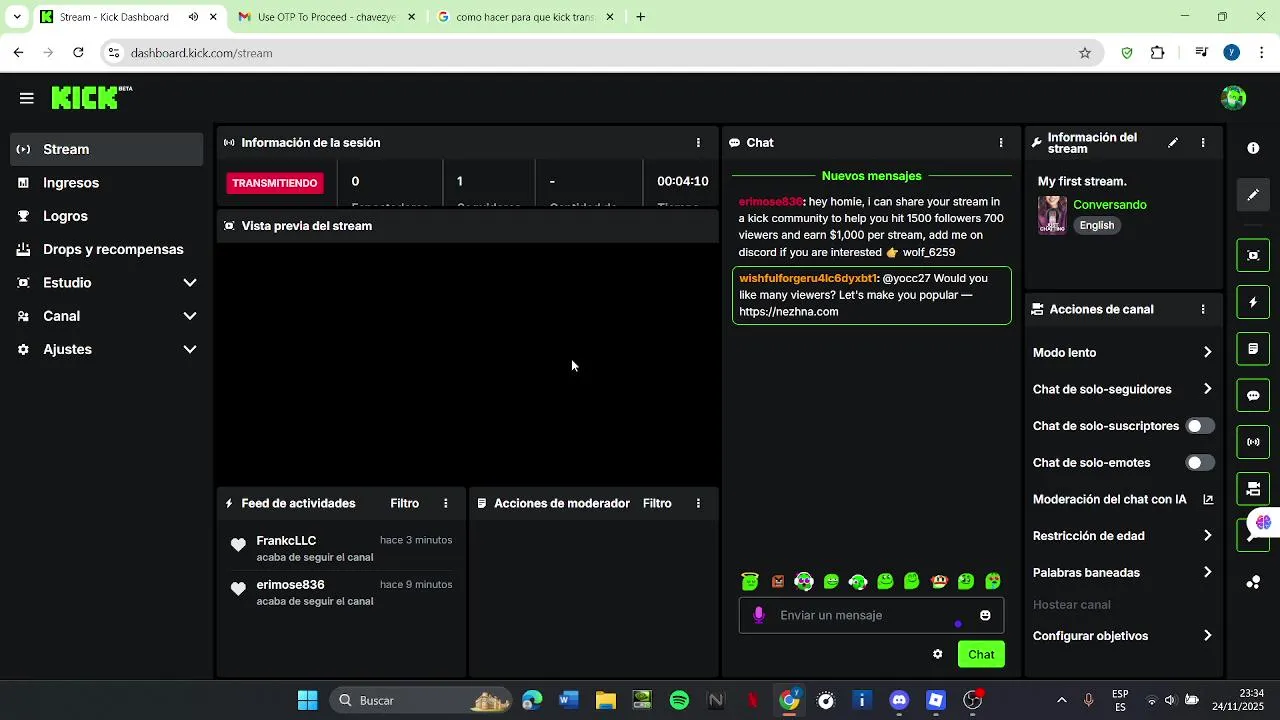Toggle the lightning activity feed widget icon
Viewport: 1280px width, 720px height.
[1253, 302]
